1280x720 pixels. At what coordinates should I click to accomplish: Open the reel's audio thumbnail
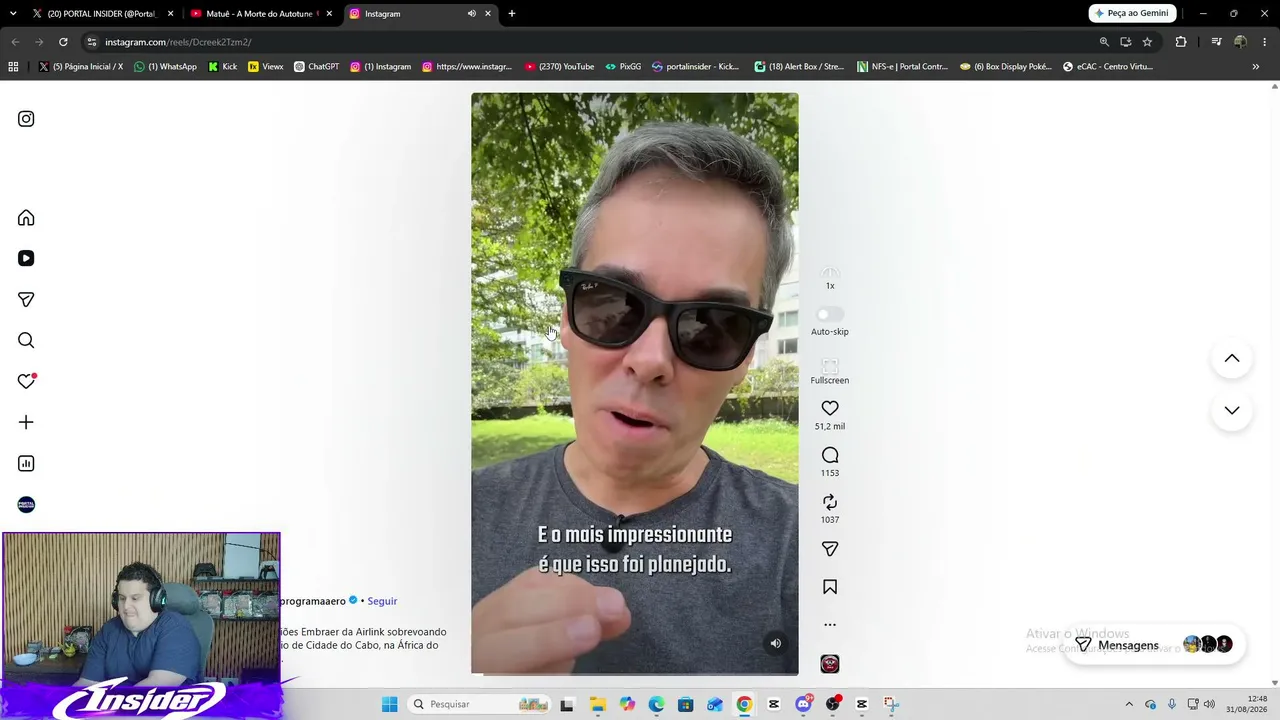click(830, 664)
